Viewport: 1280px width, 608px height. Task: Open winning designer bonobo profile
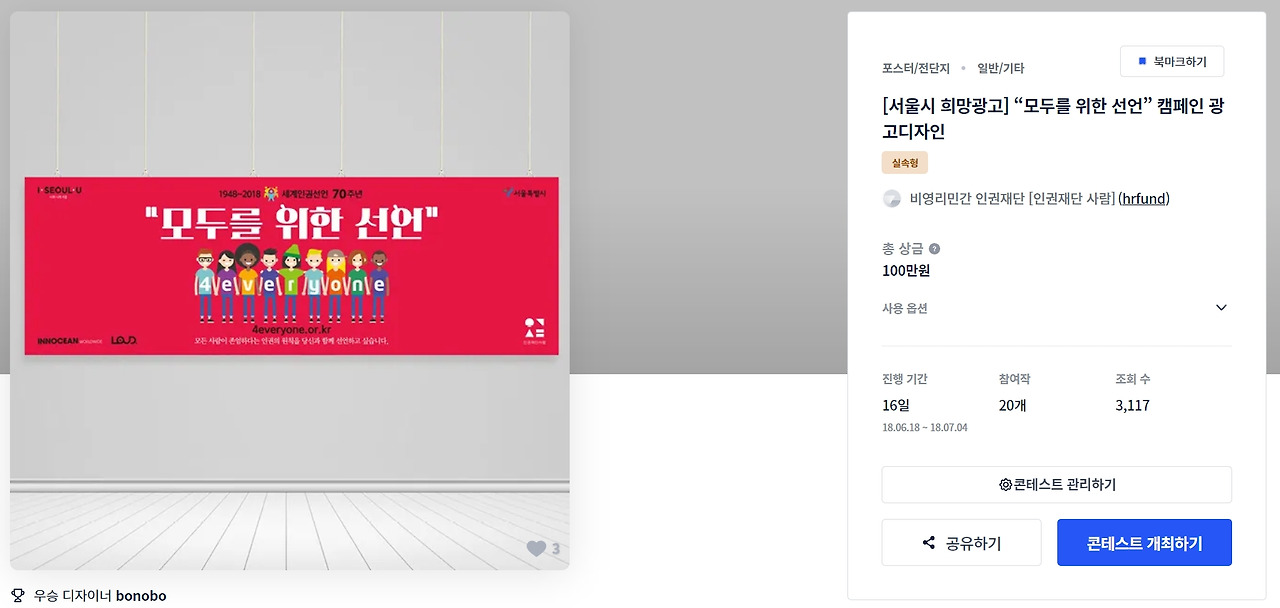pos(141,595)
